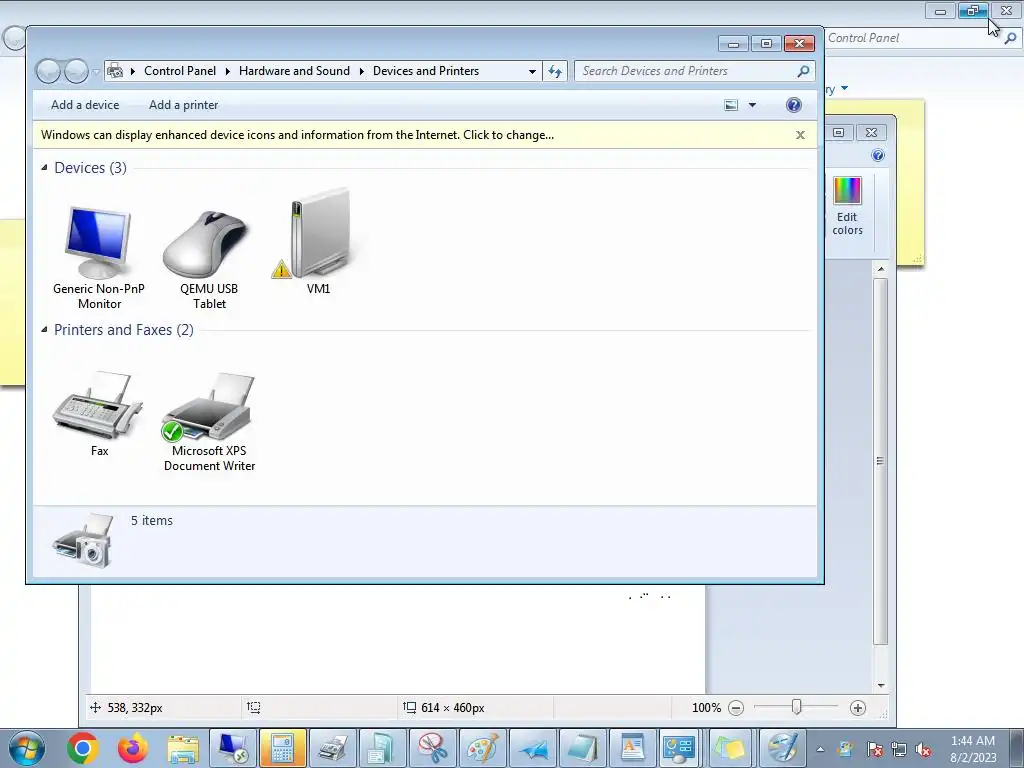Click the green default-printer checkmark badge
1024x768 pixels.
tap(172, 431)
